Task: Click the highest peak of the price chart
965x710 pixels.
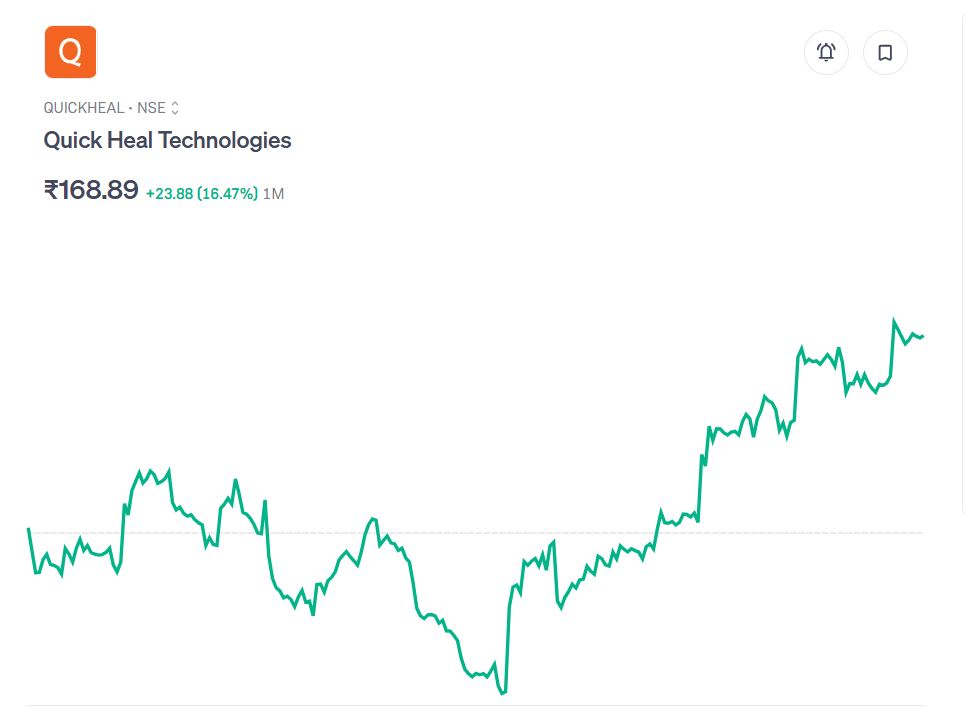Action: (x=894, y=322)
